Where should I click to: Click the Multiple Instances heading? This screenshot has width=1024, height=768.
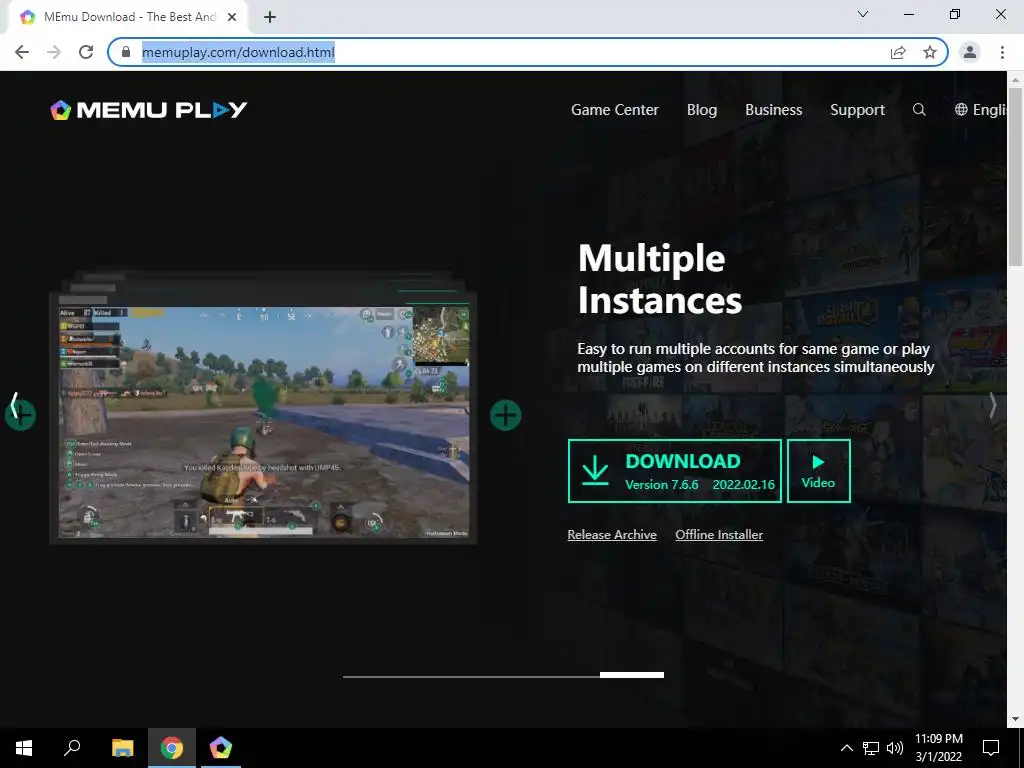tap(660, 279)
